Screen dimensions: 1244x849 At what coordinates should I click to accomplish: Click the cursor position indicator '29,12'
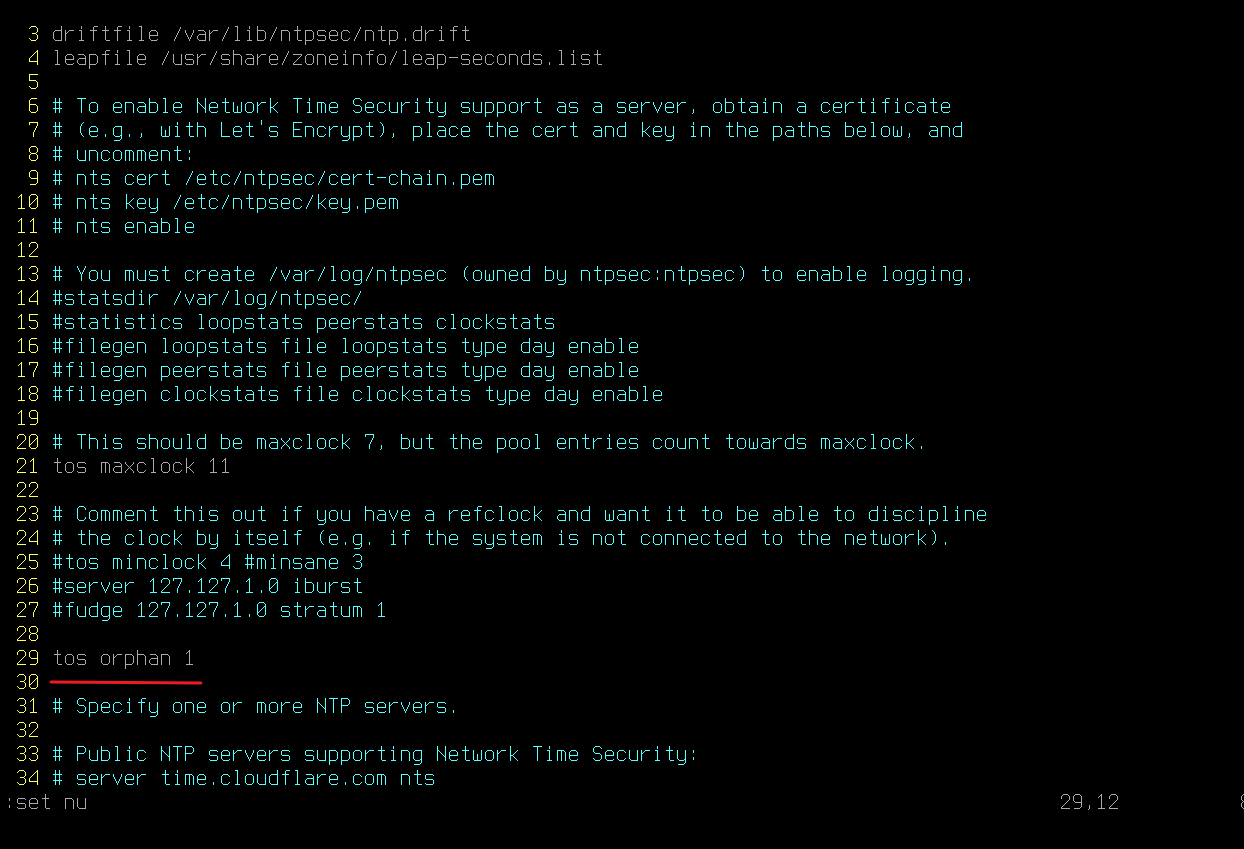click(x=1089, y=802)
